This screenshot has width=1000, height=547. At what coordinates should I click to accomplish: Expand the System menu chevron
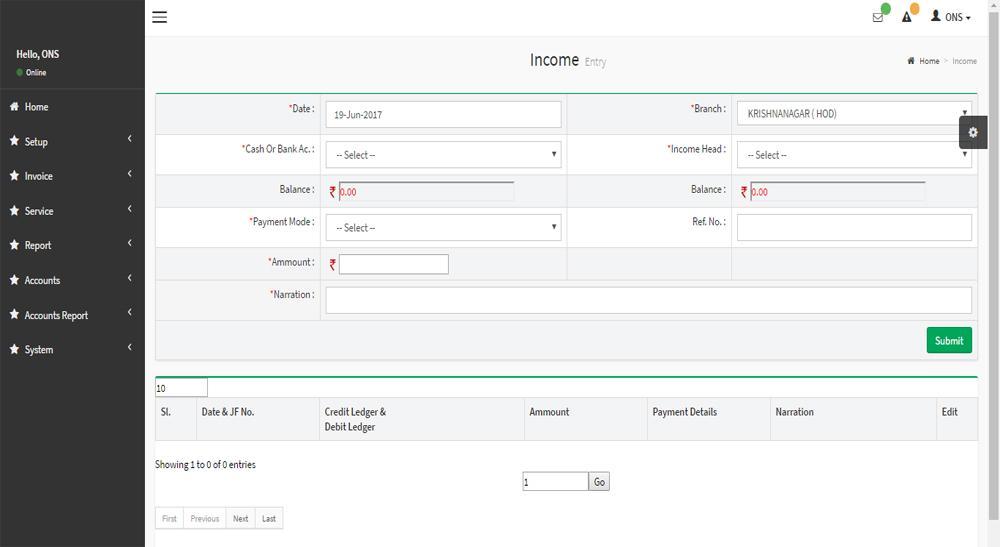(x=129, y=347)
